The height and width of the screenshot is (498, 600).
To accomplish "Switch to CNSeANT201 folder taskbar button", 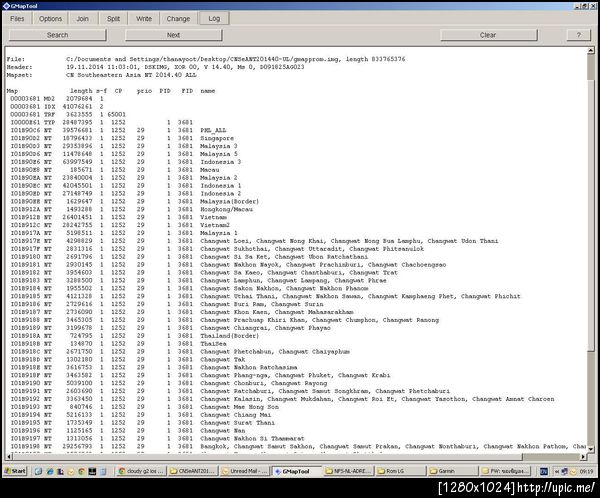I will pos(193,471).
